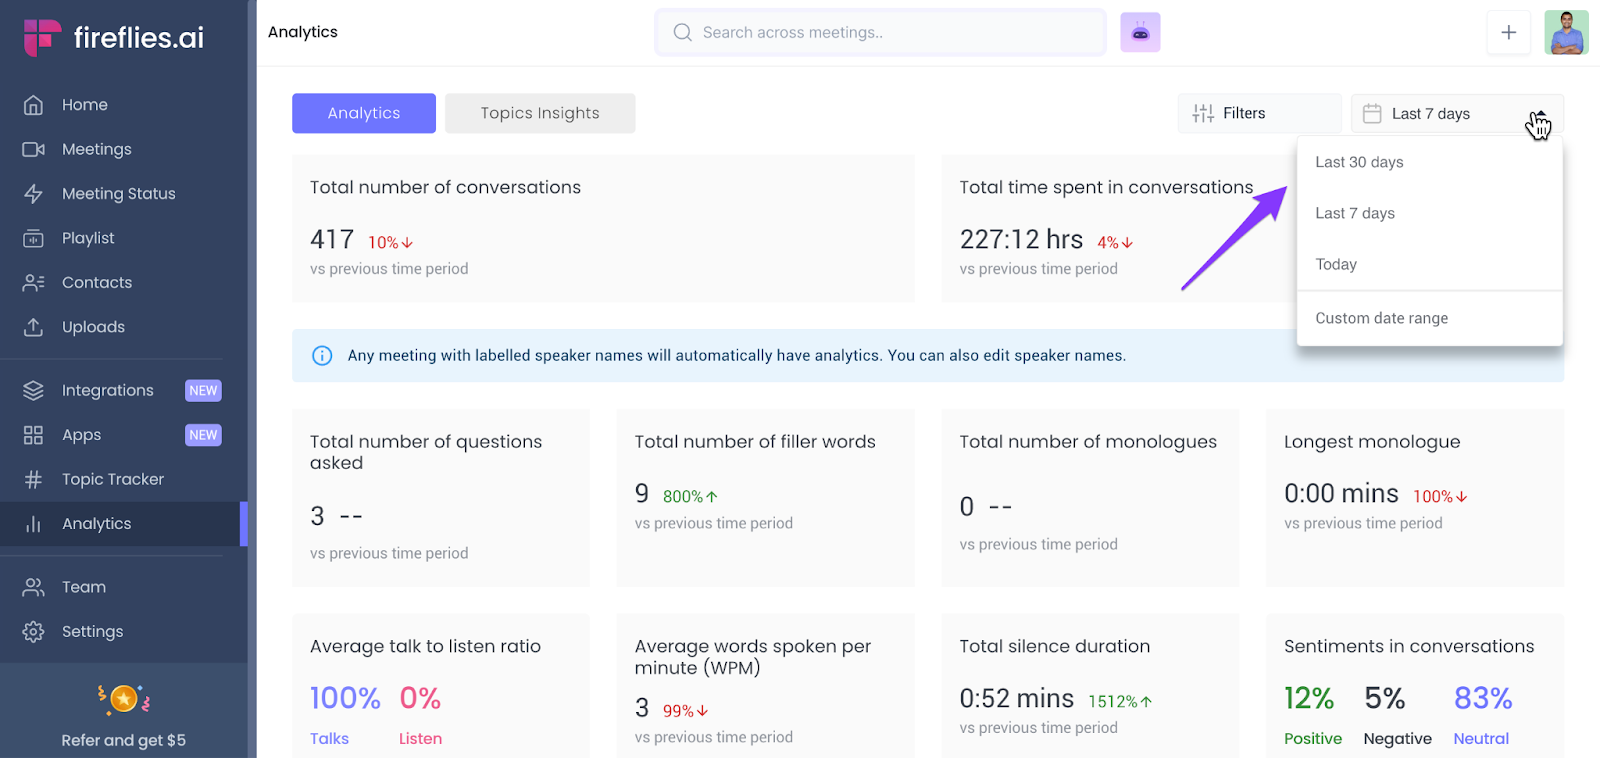Choose Today from date range menu
1600x758 pixels.
1336,264
